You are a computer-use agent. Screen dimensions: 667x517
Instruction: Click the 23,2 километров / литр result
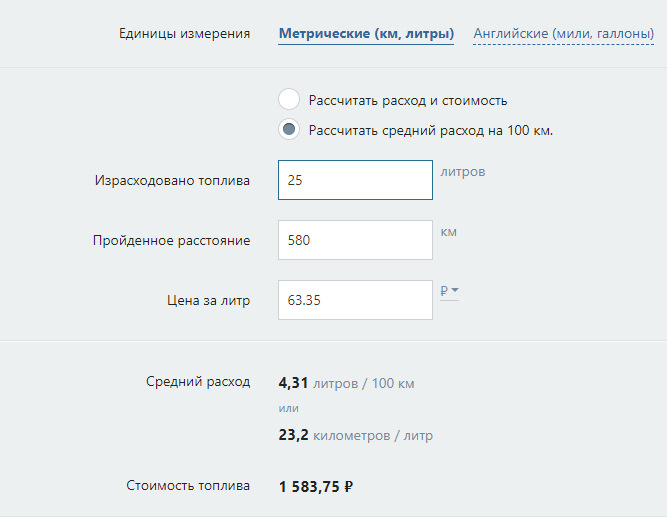pos(355,435)
